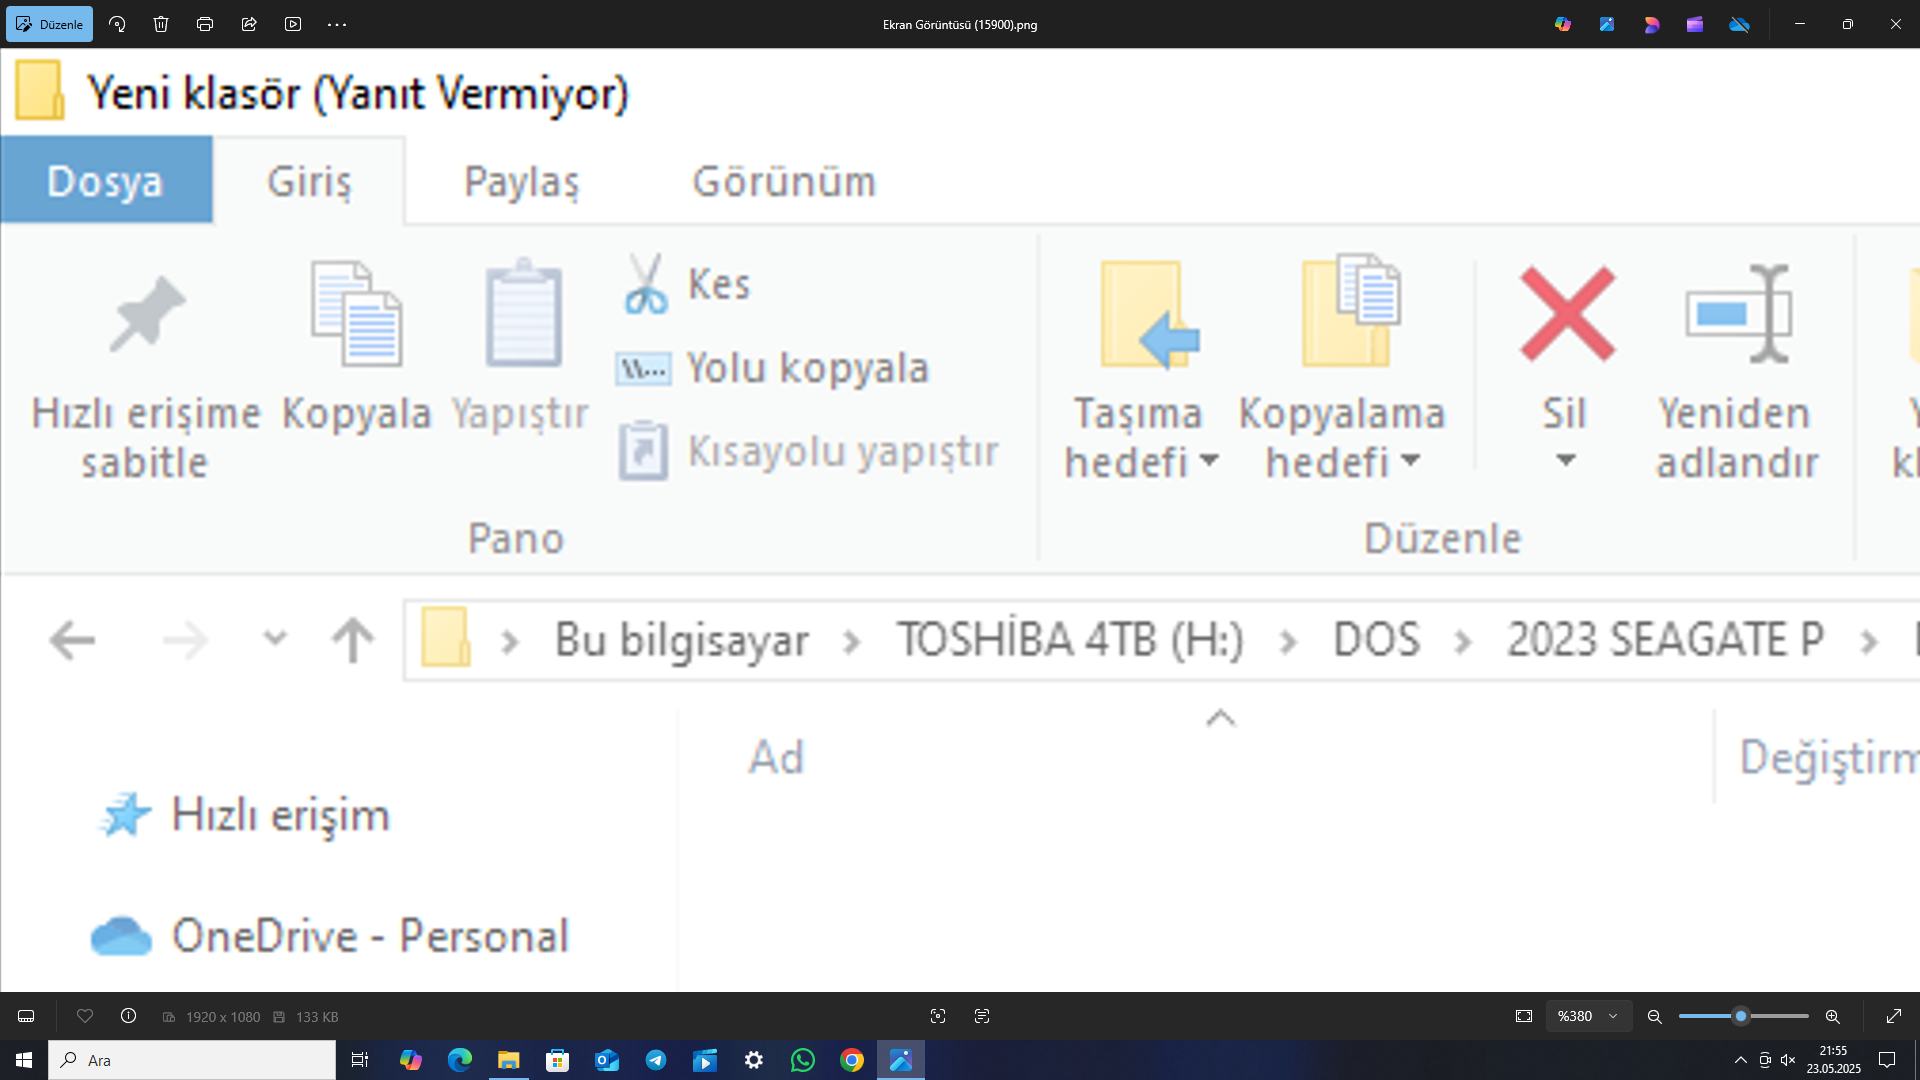Toggle the file info panel icon
1920x1080 pixels.
(x=129, y=1016)
